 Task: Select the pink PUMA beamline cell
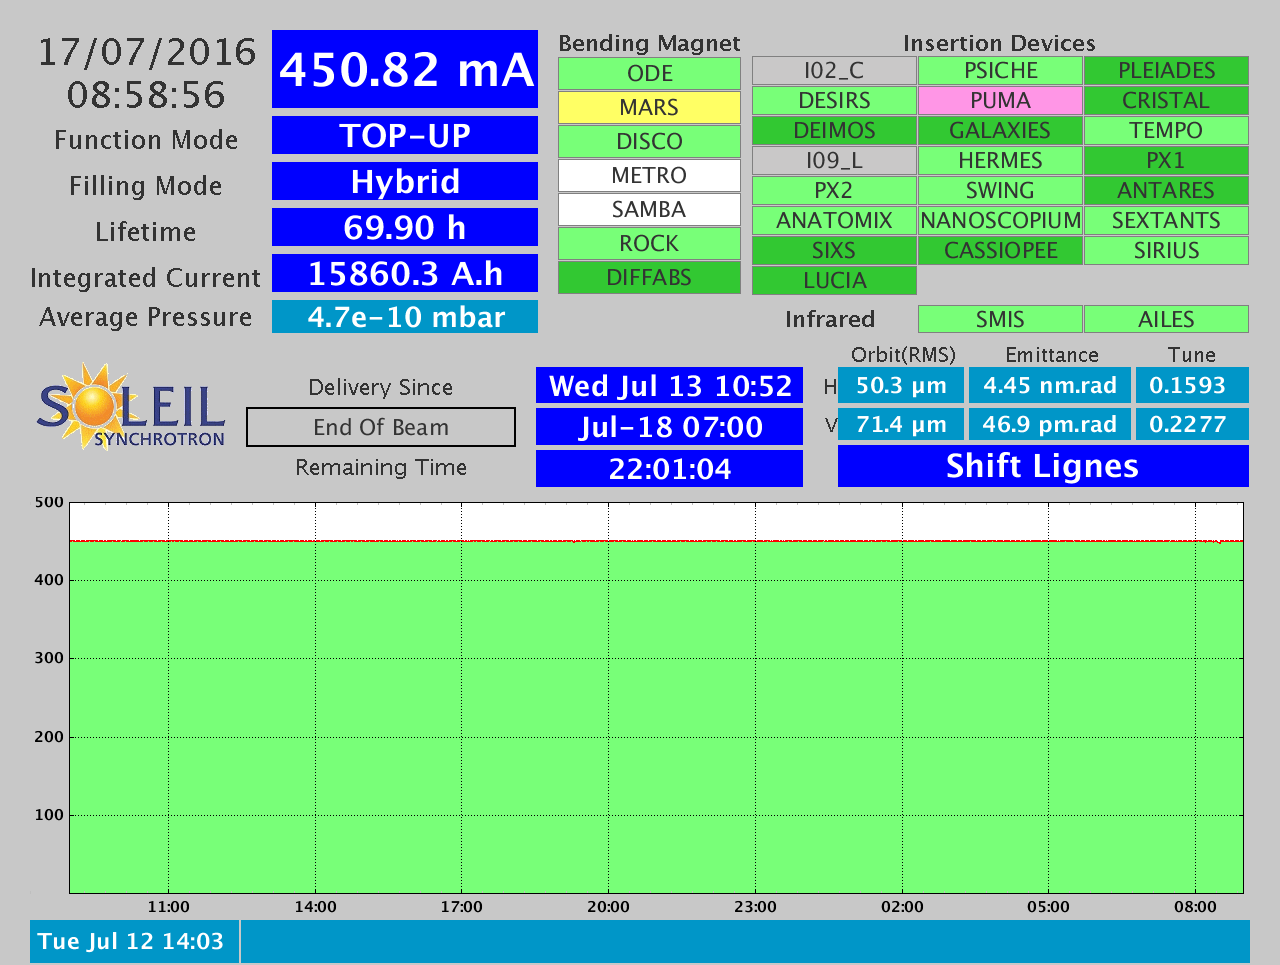tap(1000, 100)
